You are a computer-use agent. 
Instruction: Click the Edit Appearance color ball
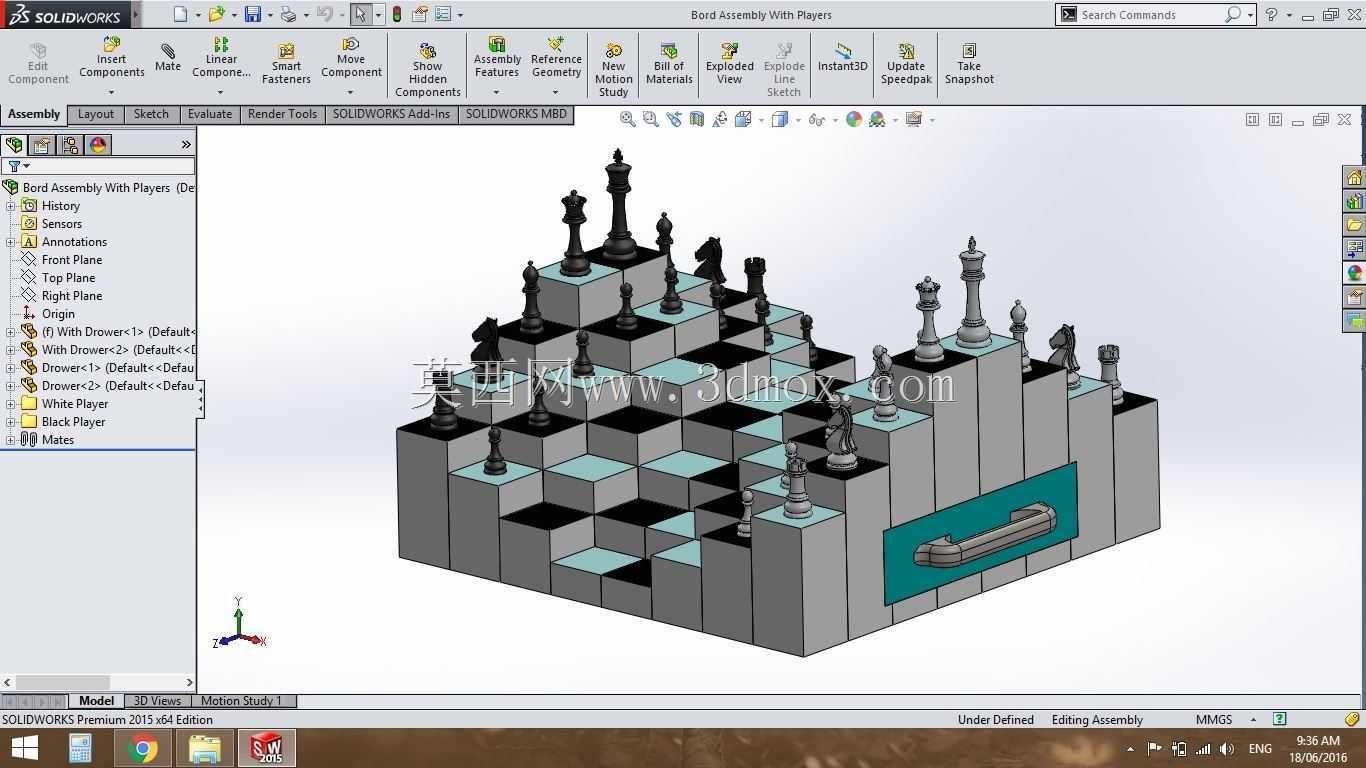click(854, 119)
